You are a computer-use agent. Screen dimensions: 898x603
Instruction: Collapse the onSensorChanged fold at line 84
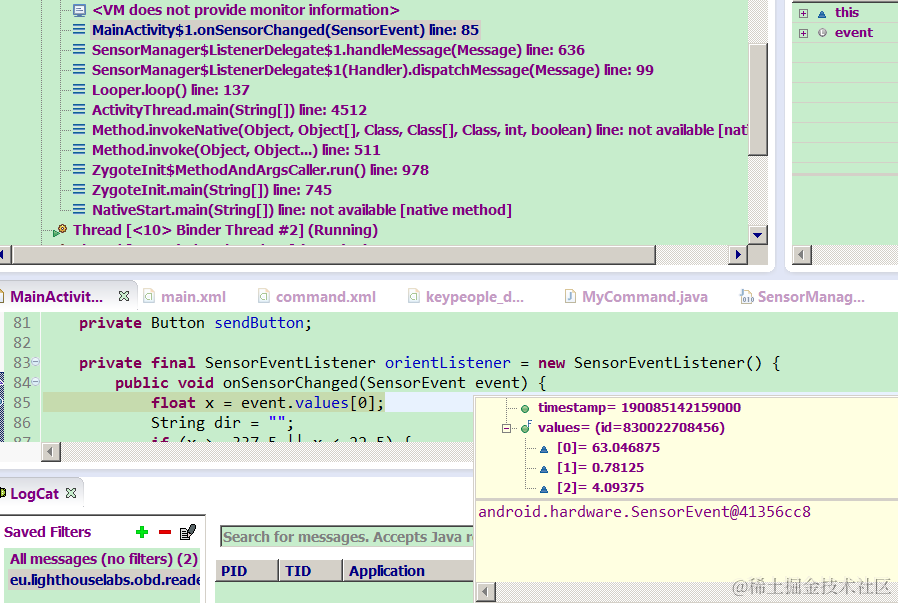36,382
